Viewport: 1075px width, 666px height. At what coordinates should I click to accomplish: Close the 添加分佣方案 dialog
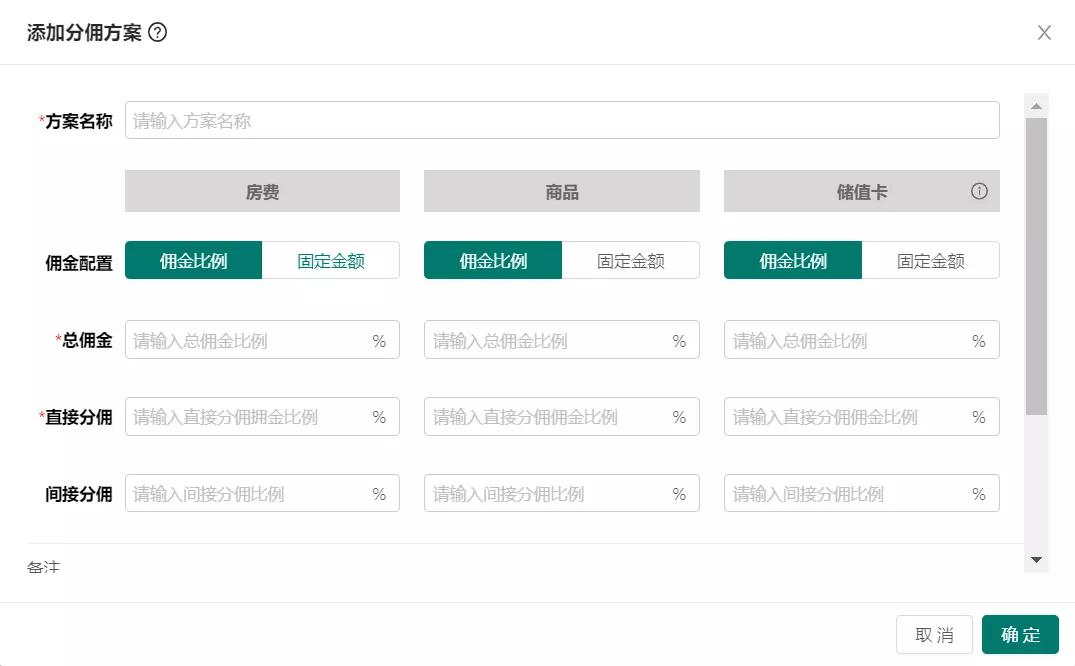pos(1044,32)
